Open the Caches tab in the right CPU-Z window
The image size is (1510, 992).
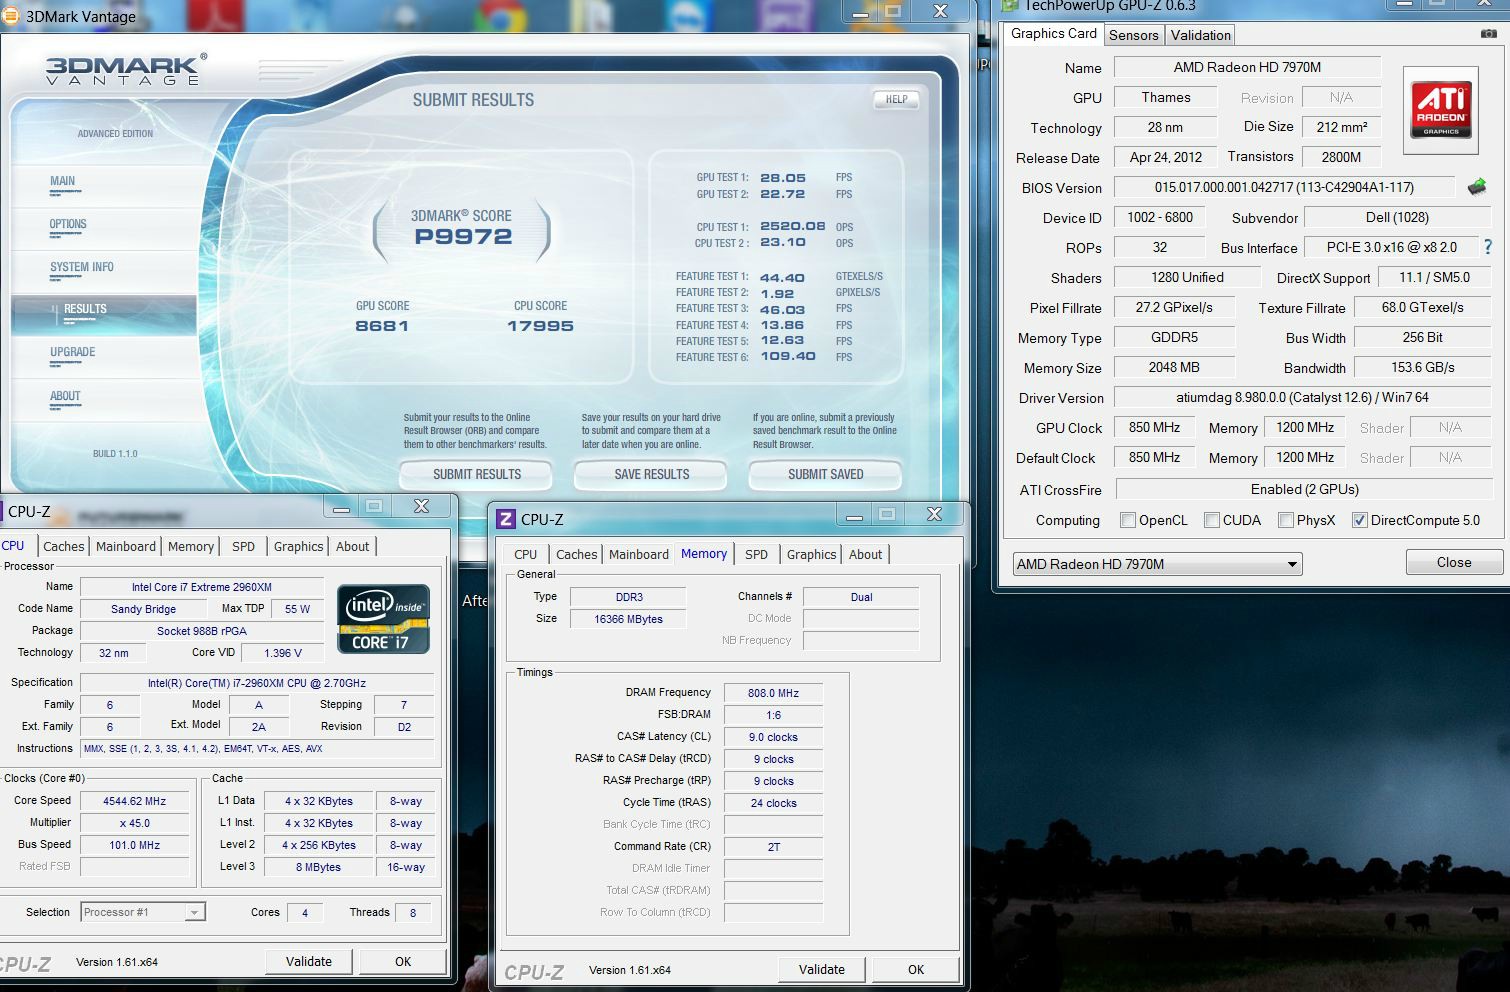576,554
